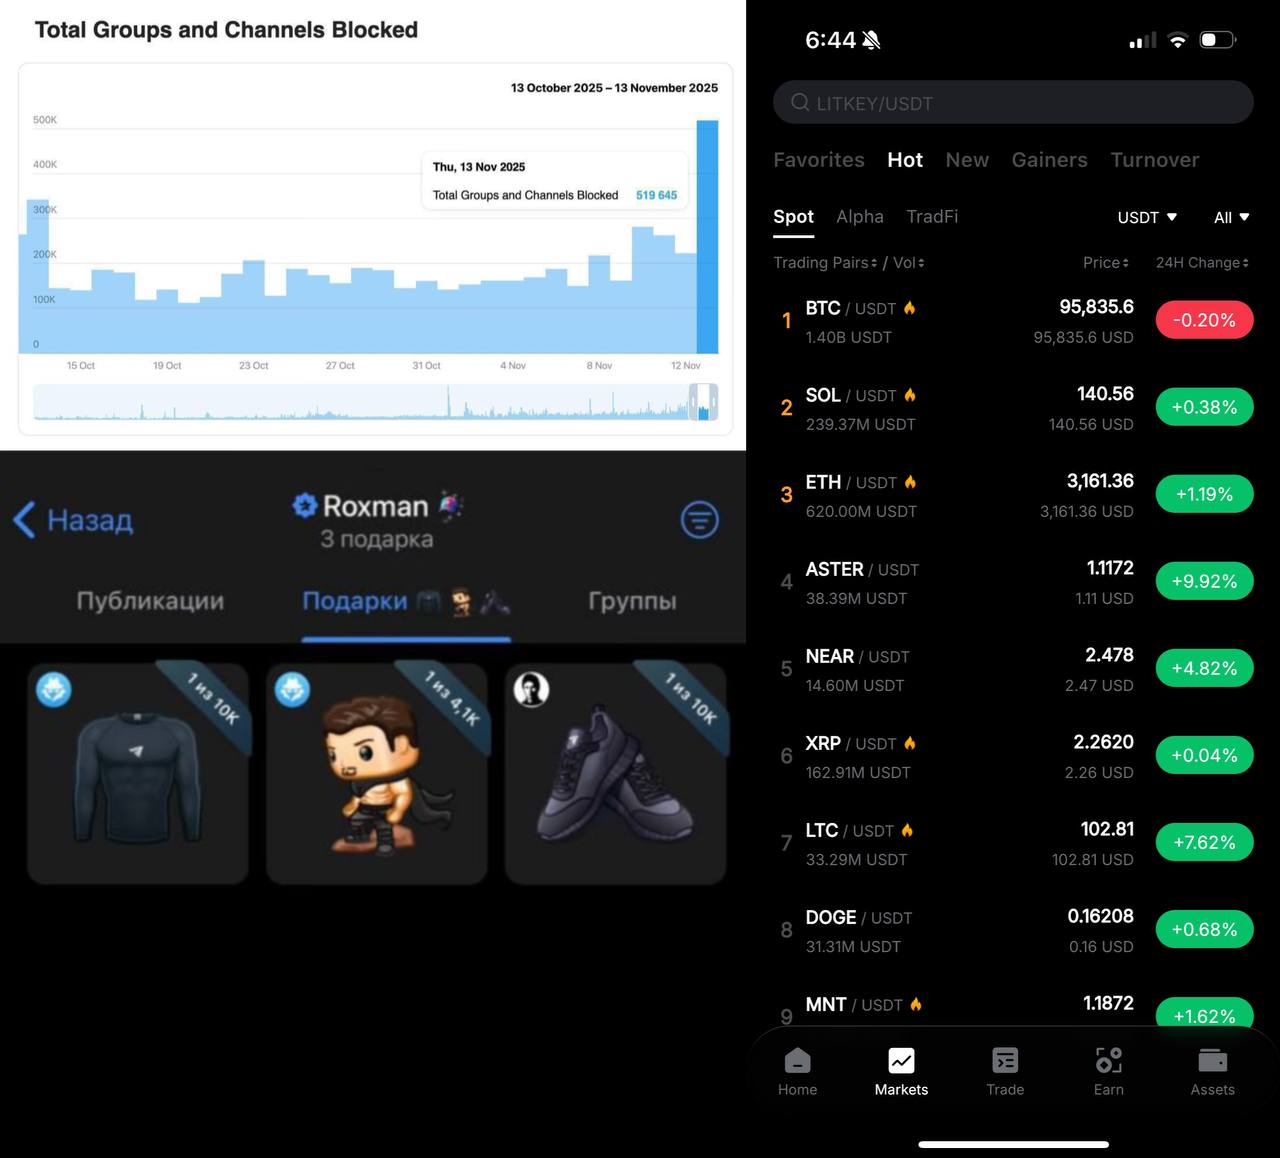This screenshot has width=1280, height=1158.
Task: Tap the round filter menu icon beside Roxman
Action: pyautogui.click(x=699, y=519)
